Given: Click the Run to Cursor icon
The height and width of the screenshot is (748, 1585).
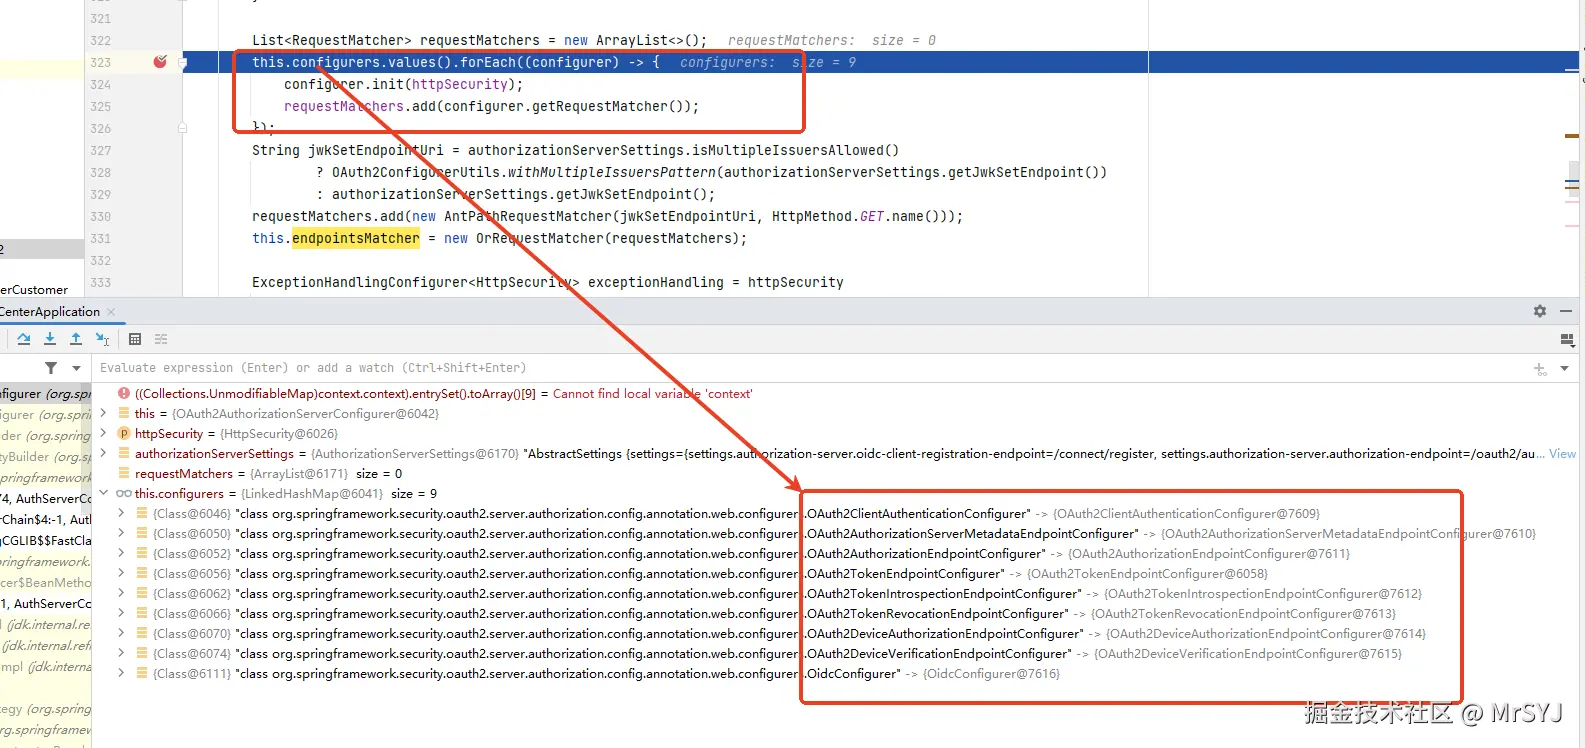Looking at the screenshot, I should pos(102,339).
